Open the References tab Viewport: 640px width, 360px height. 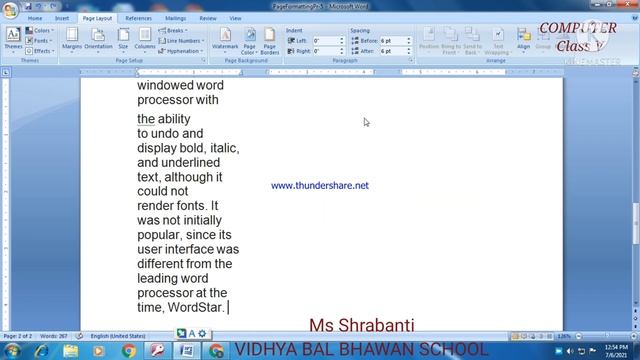[138, 18]
